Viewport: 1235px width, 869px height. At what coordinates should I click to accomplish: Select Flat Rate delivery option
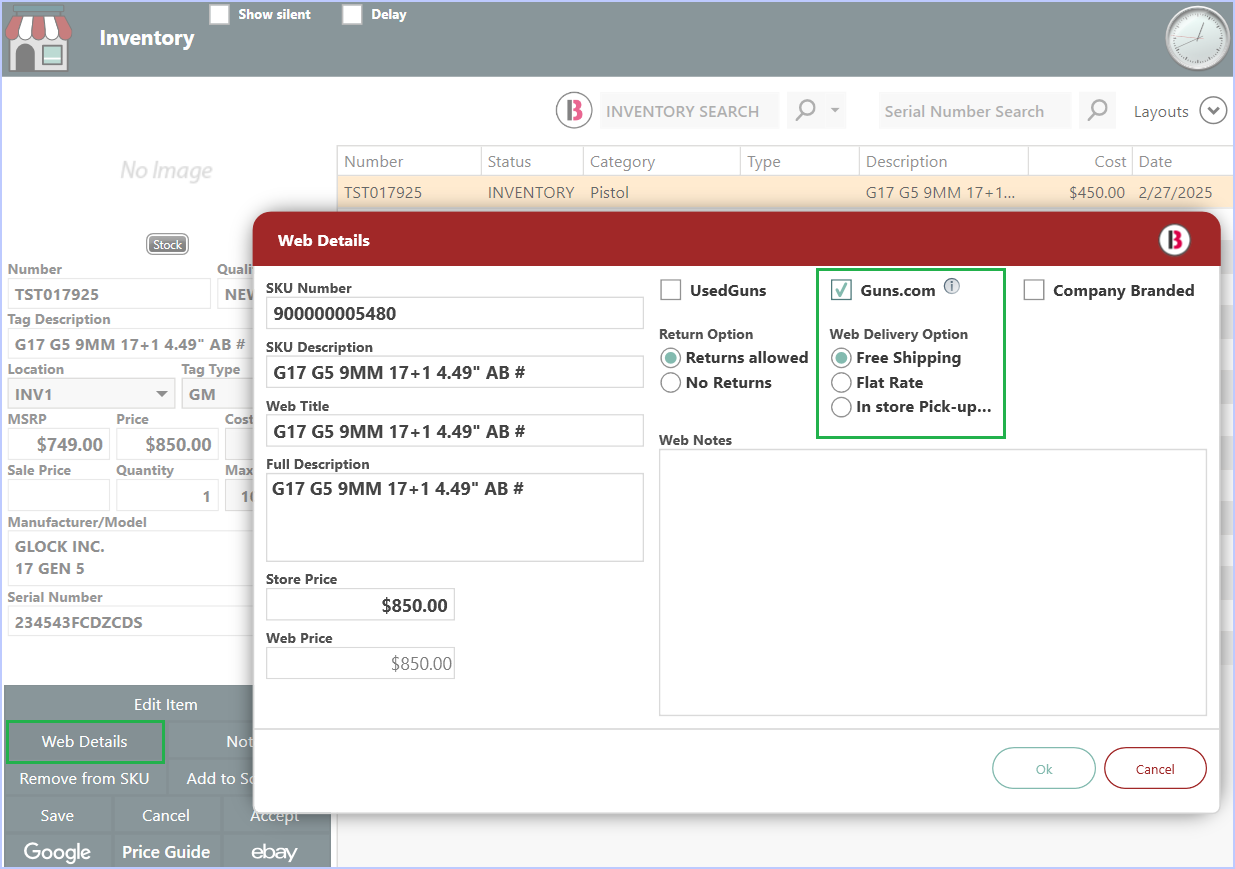point(842,383)
